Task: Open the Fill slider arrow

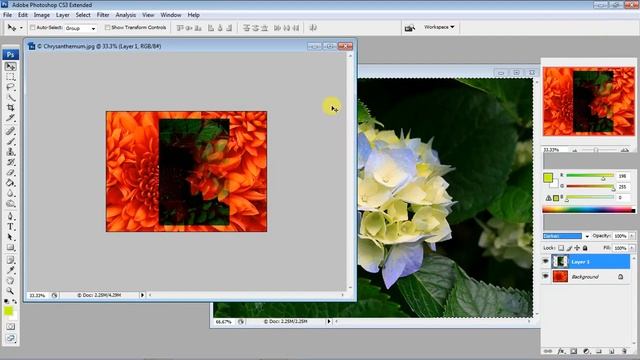Action: pyautogui.click(x=632, y=248)
